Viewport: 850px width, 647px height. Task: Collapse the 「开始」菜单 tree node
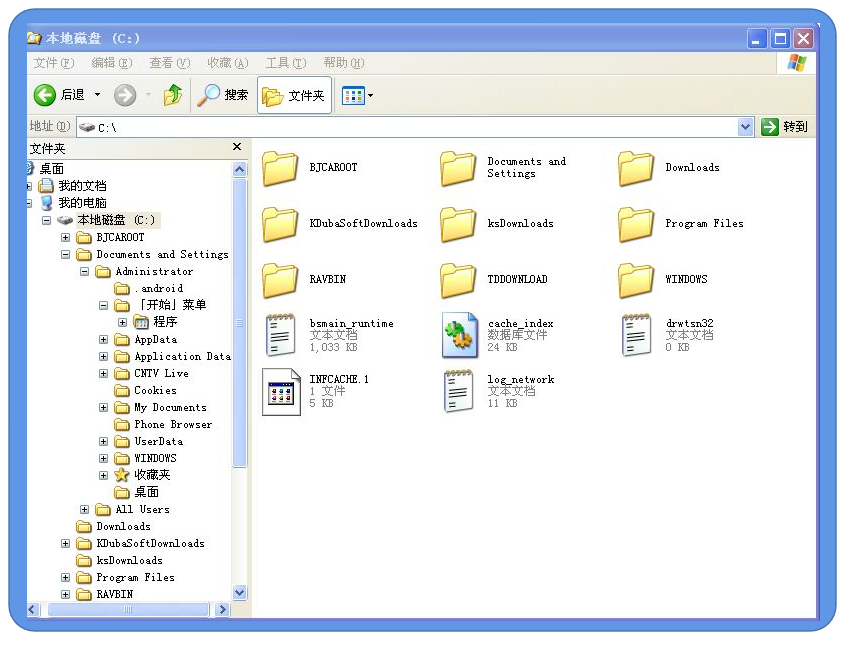pyautogui.click(x=104, y=306)
